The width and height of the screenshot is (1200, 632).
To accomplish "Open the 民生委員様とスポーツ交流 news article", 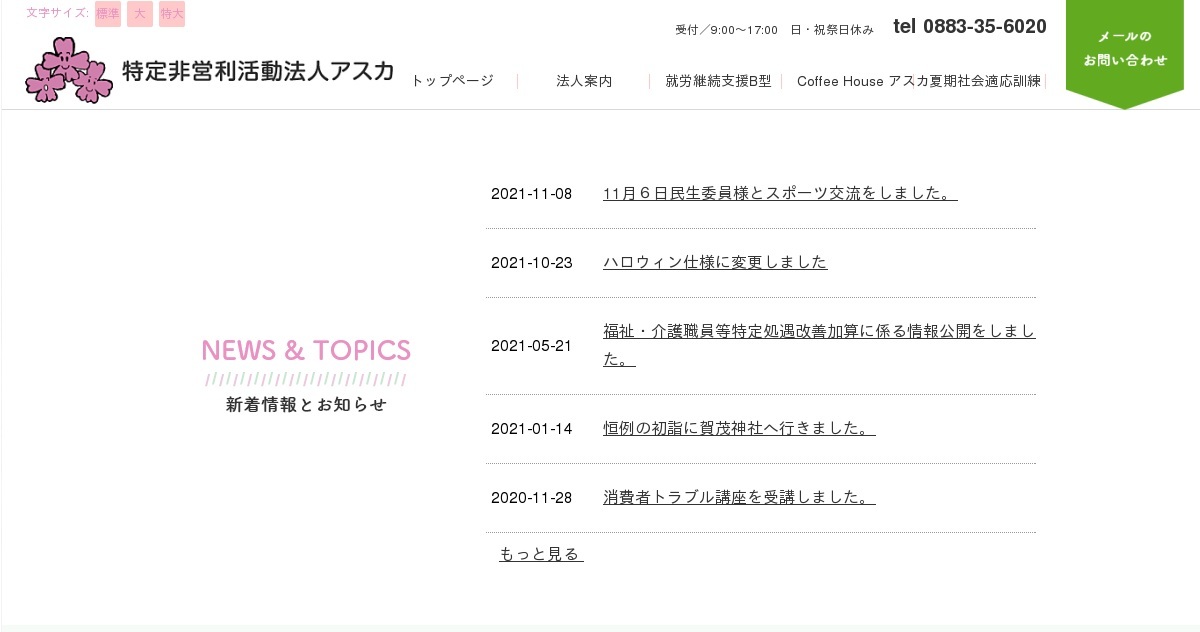I will click(780, 193).
